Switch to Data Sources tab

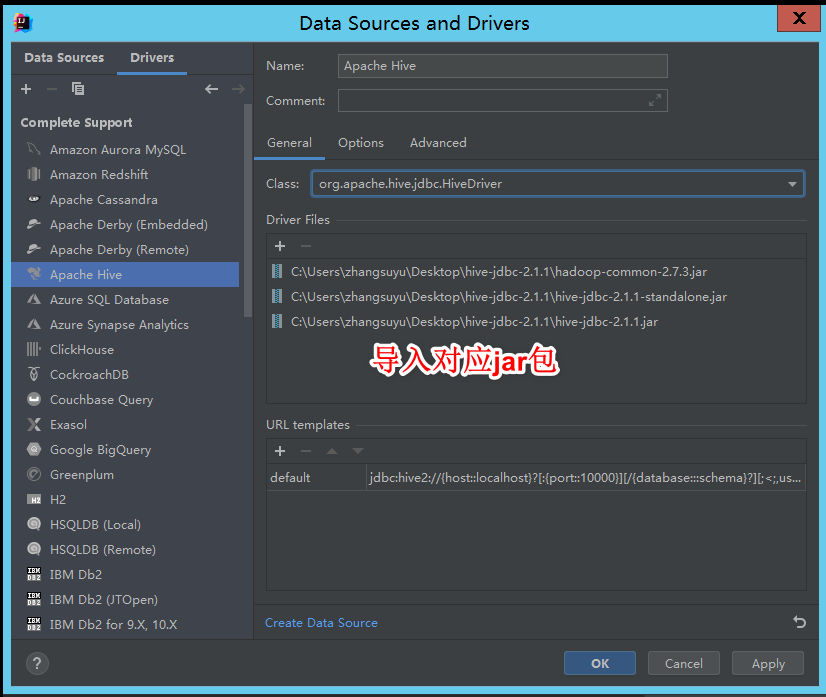pyautogui.click(x=64, y=57)
